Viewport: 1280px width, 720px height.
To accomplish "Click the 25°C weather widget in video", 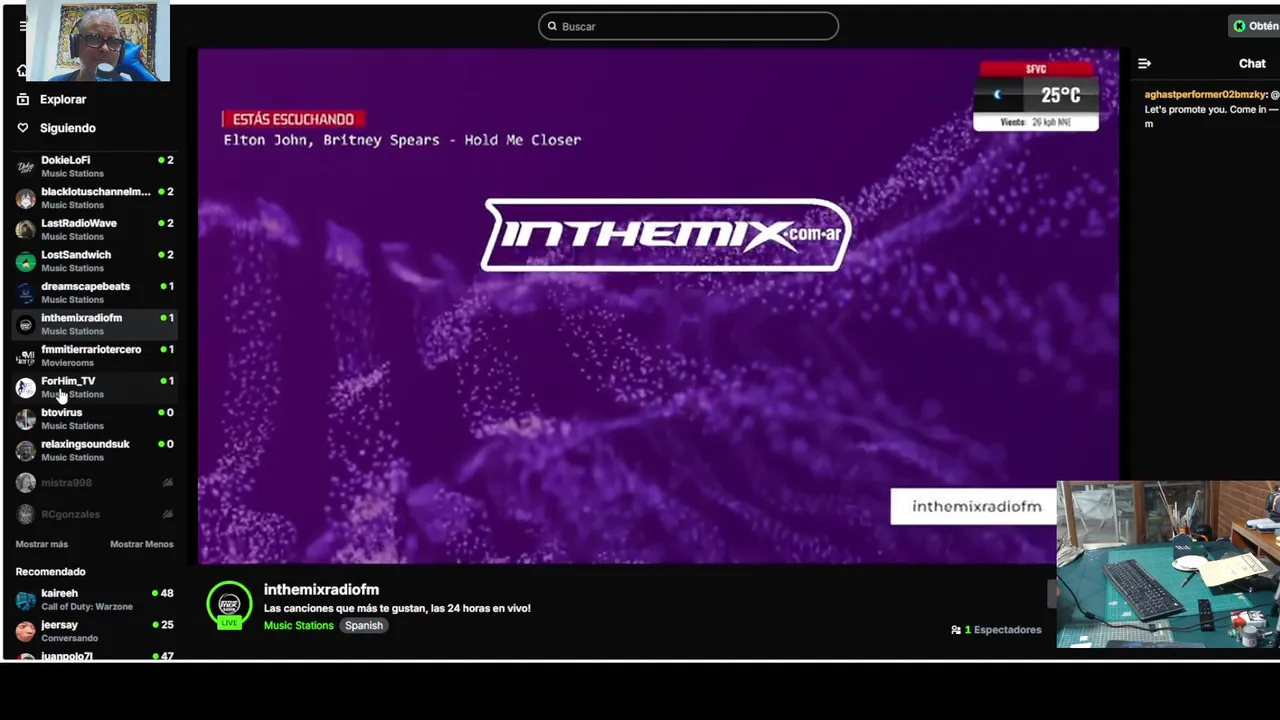I will pos(1036,96).
